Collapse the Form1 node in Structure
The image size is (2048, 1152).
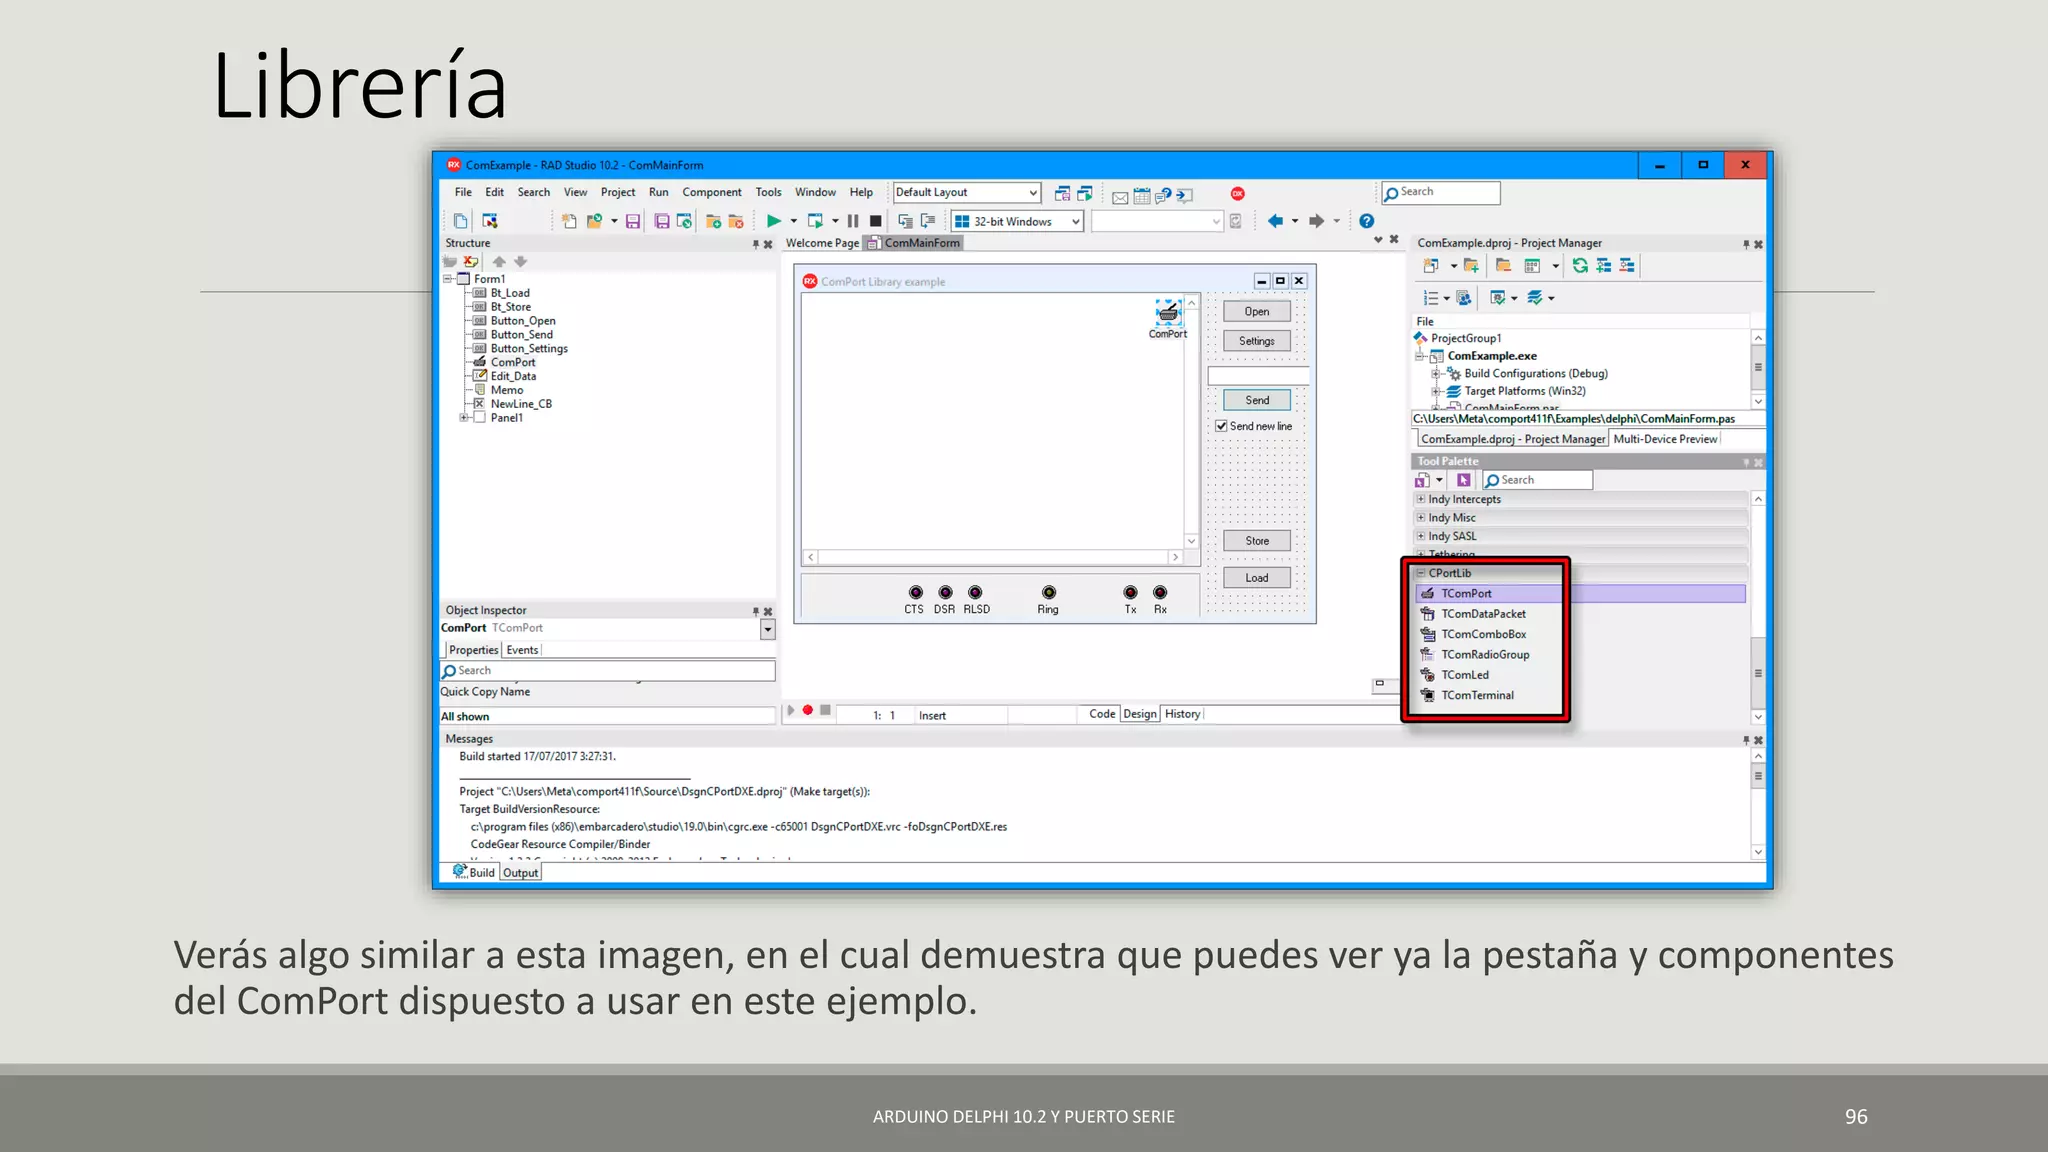click(448, 279)
